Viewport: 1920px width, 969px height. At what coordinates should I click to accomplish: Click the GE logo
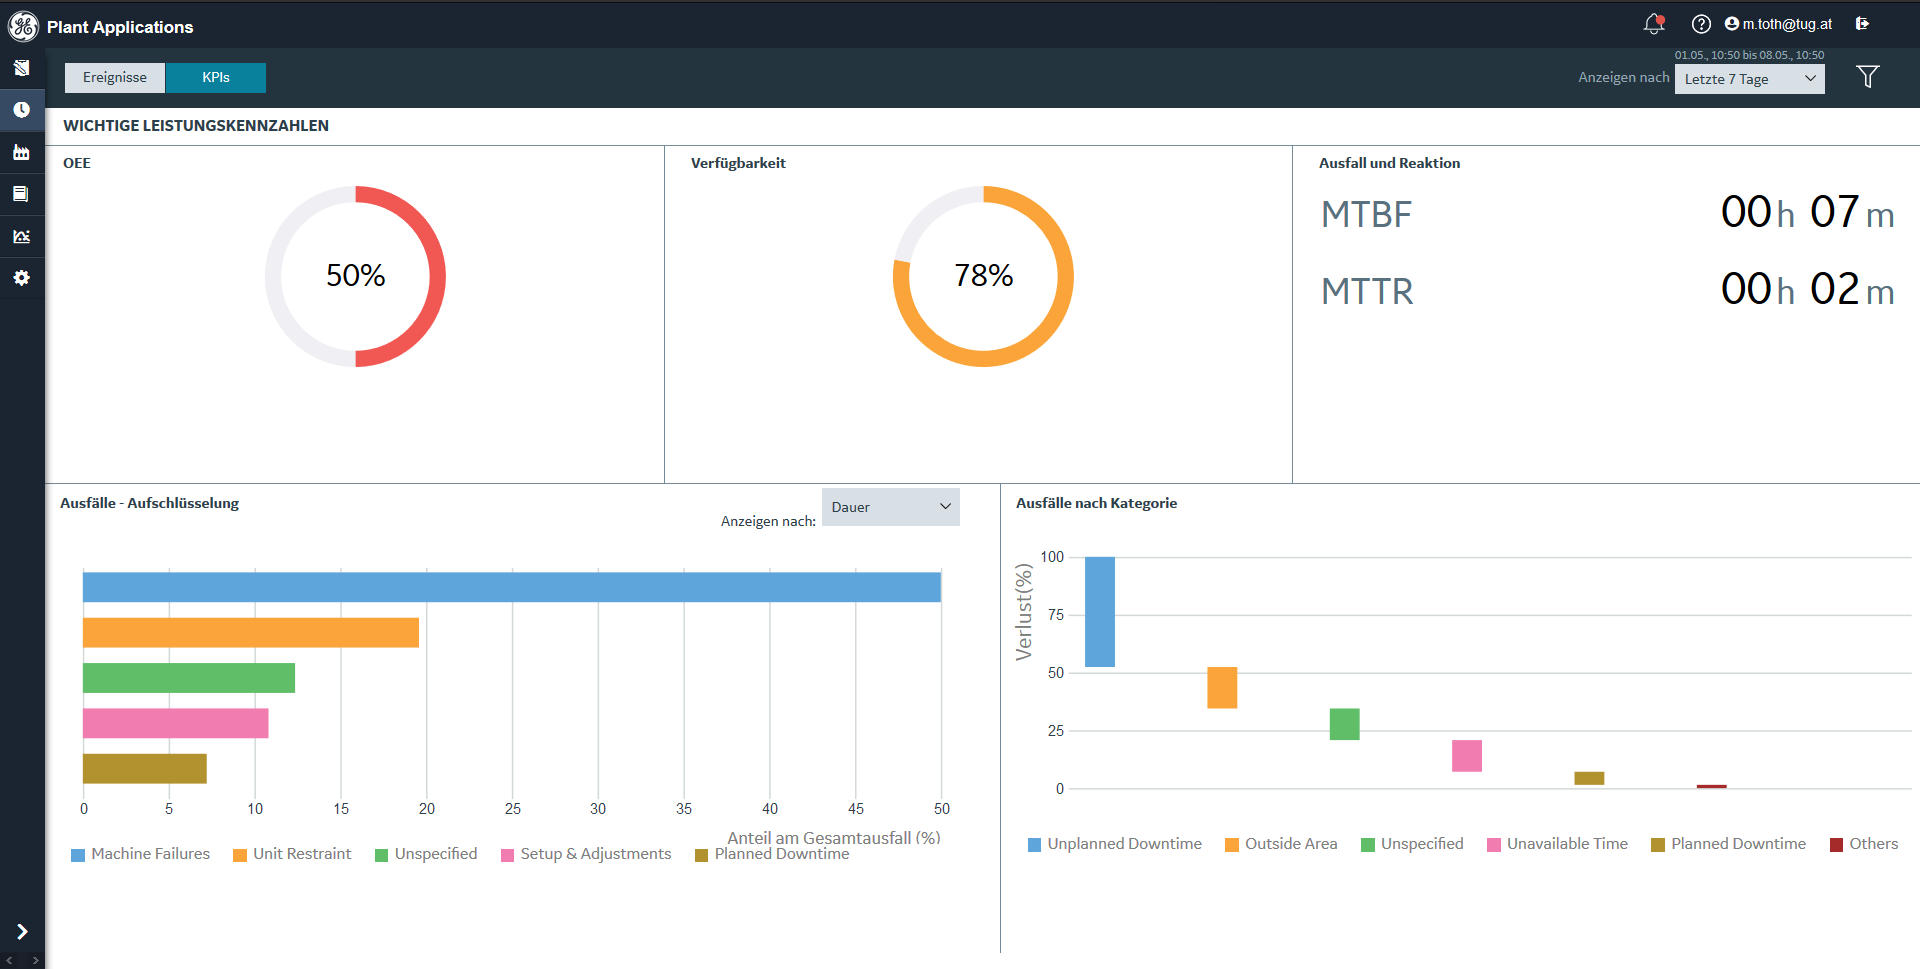23,27
